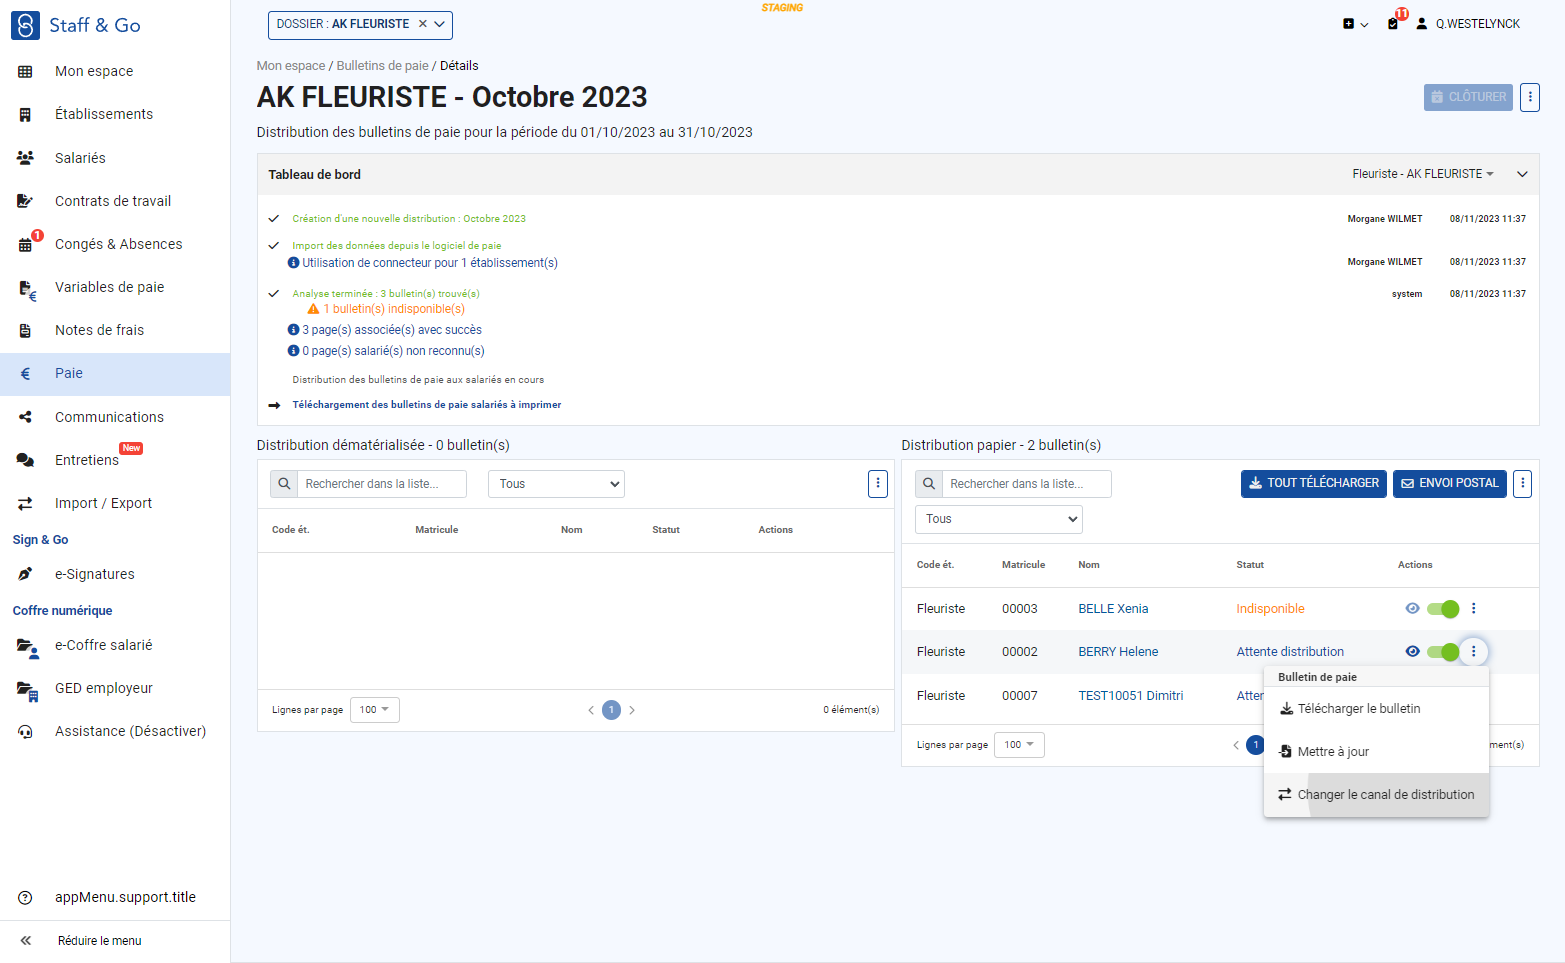Open Fleuriste - AK FLEURISTE establishment dropdown
Screen dimensions: 1565x963
pos(1423,174)
